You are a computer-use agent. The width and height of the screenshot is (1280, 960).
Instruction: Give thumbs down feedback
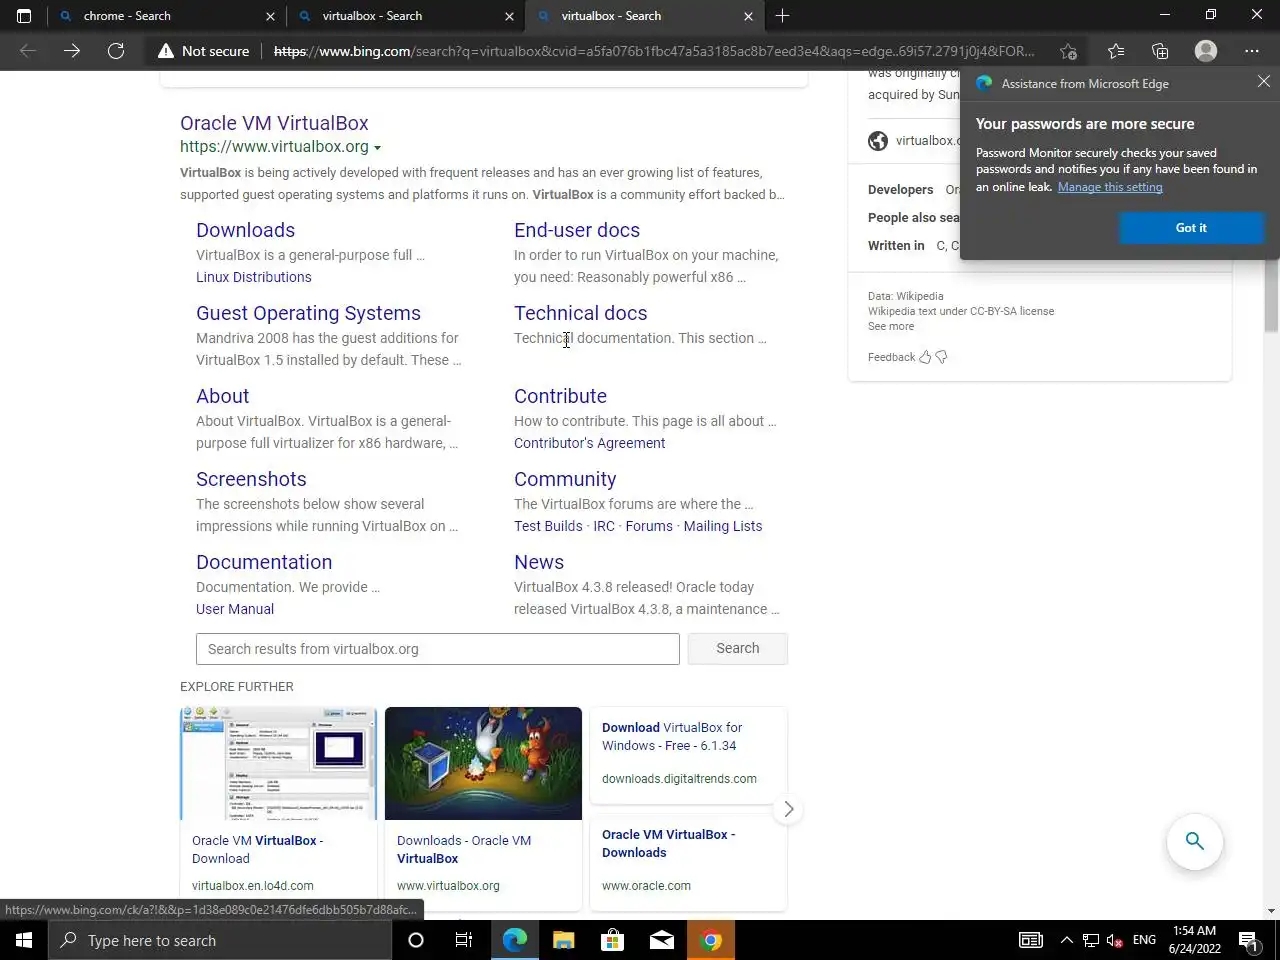click(x=941, y=357)
